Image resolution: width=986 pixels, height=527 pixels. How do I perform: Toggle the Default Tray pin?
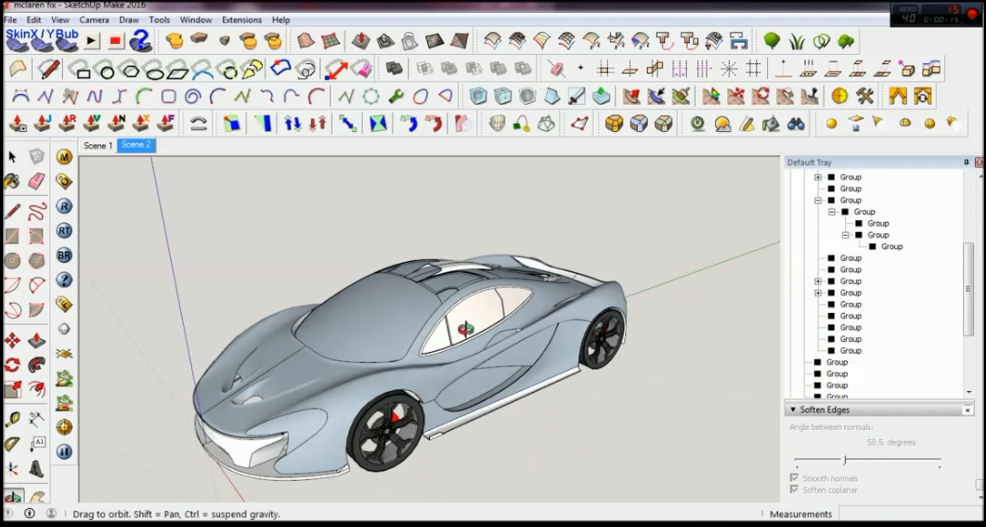(967, 162)
